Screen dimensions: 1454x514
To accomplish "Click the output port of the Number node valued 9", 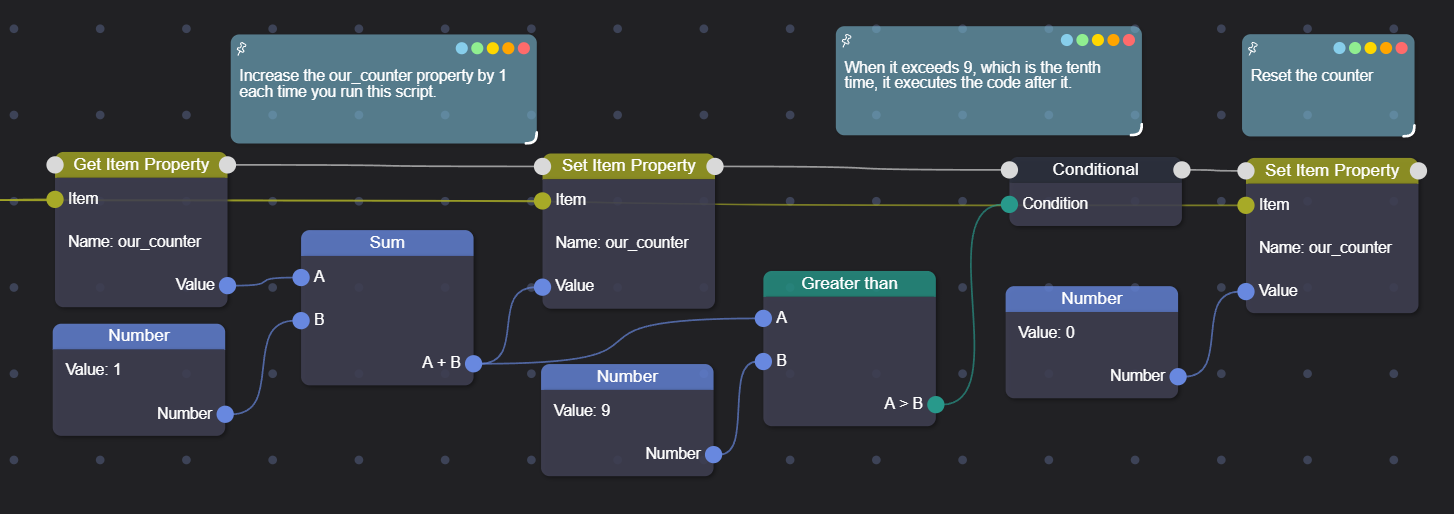I will coord(713,454).
